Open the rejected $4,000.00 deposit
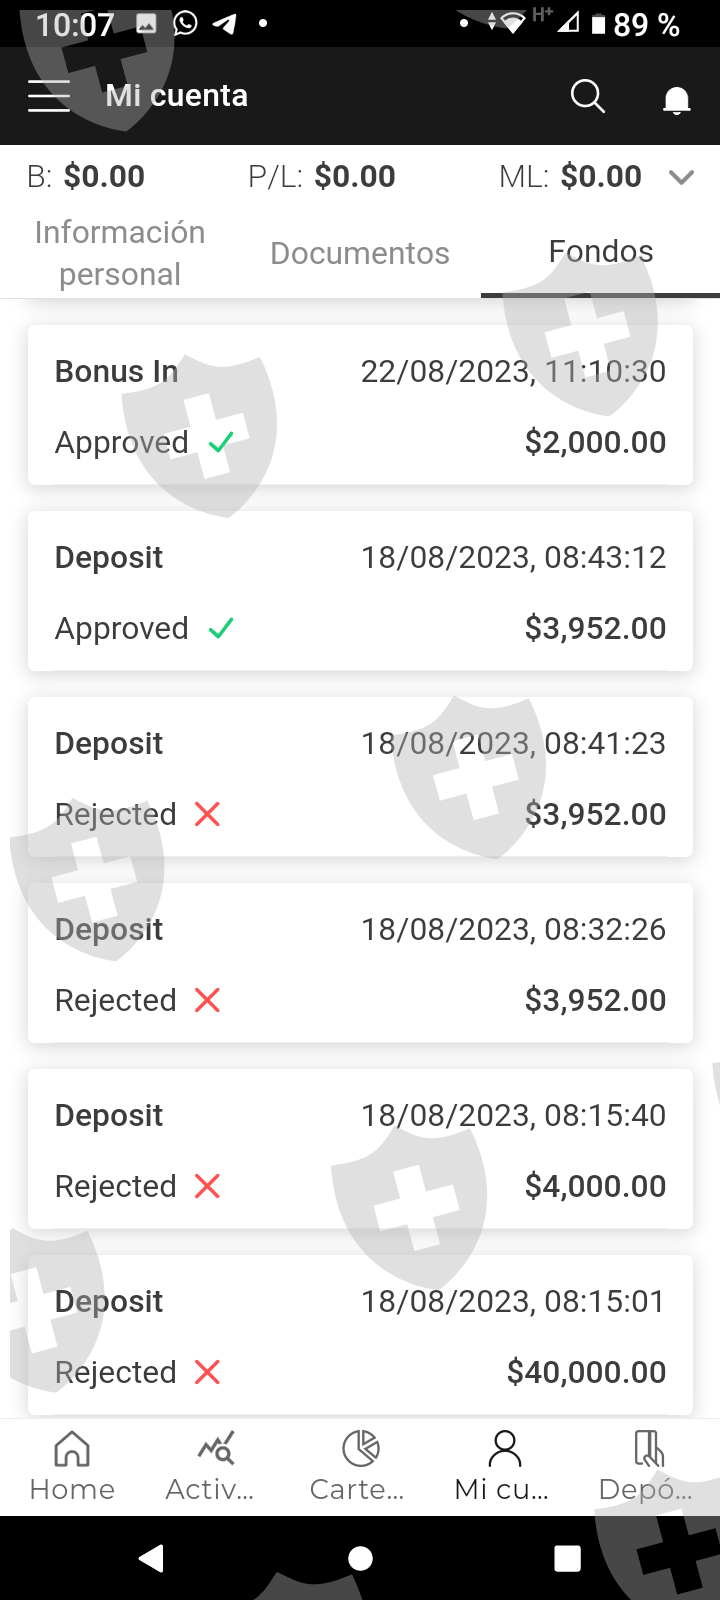The height and width of the screenshot is (1600, 720). 360,1149
